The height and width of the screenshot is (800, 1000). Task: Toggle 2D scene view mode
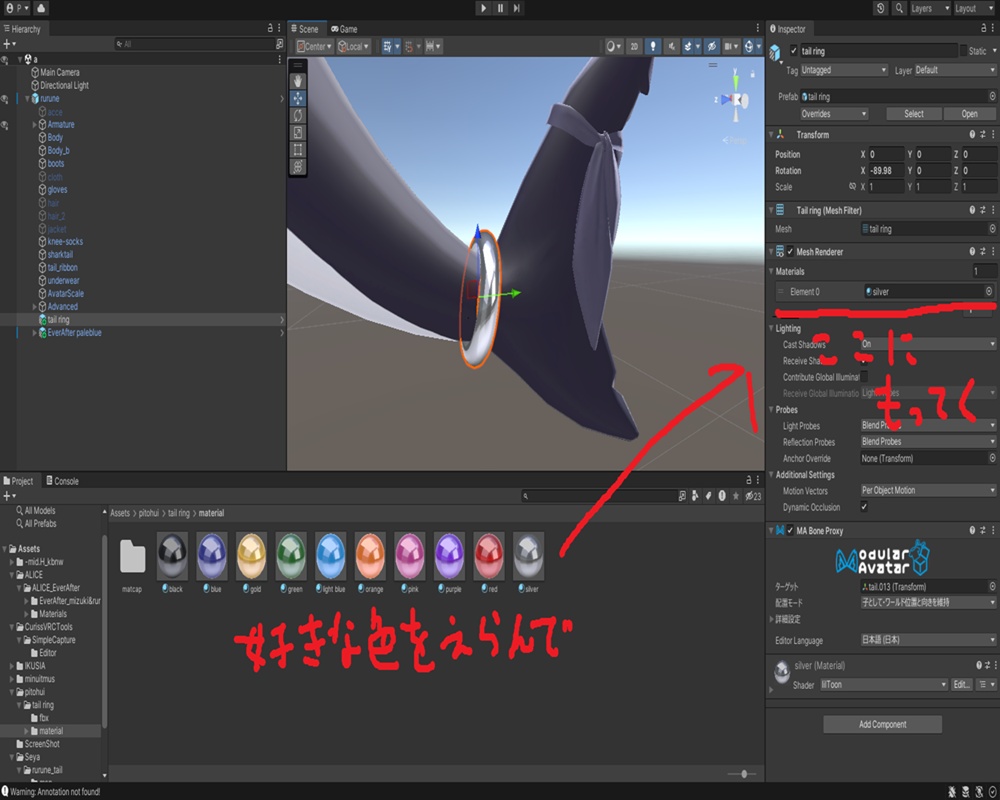634,47
